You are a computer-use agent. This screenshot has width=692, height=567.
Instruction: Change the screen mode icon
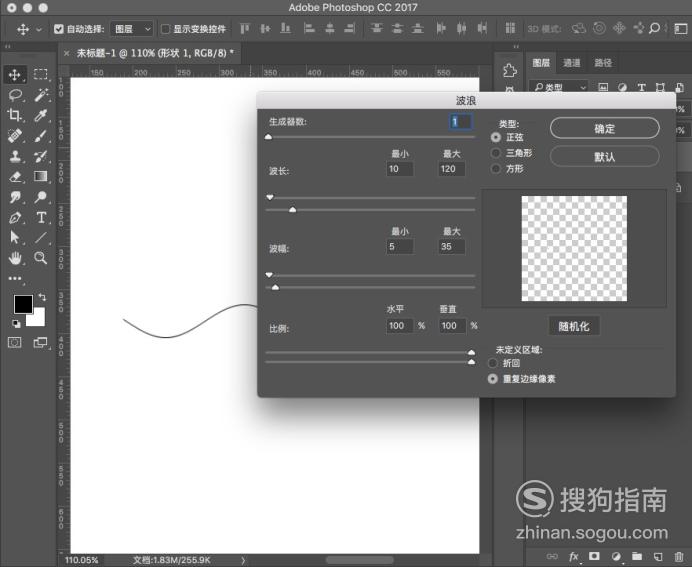coord(41,342)
